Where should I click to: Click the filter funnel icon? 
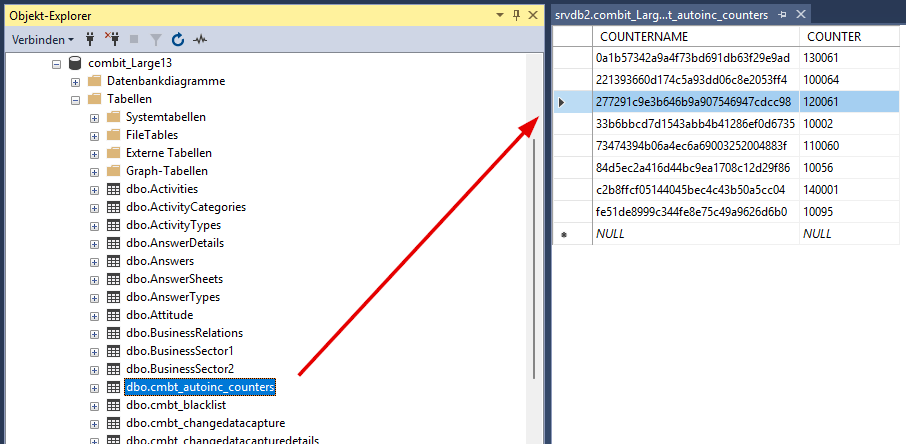coord(155,39)
